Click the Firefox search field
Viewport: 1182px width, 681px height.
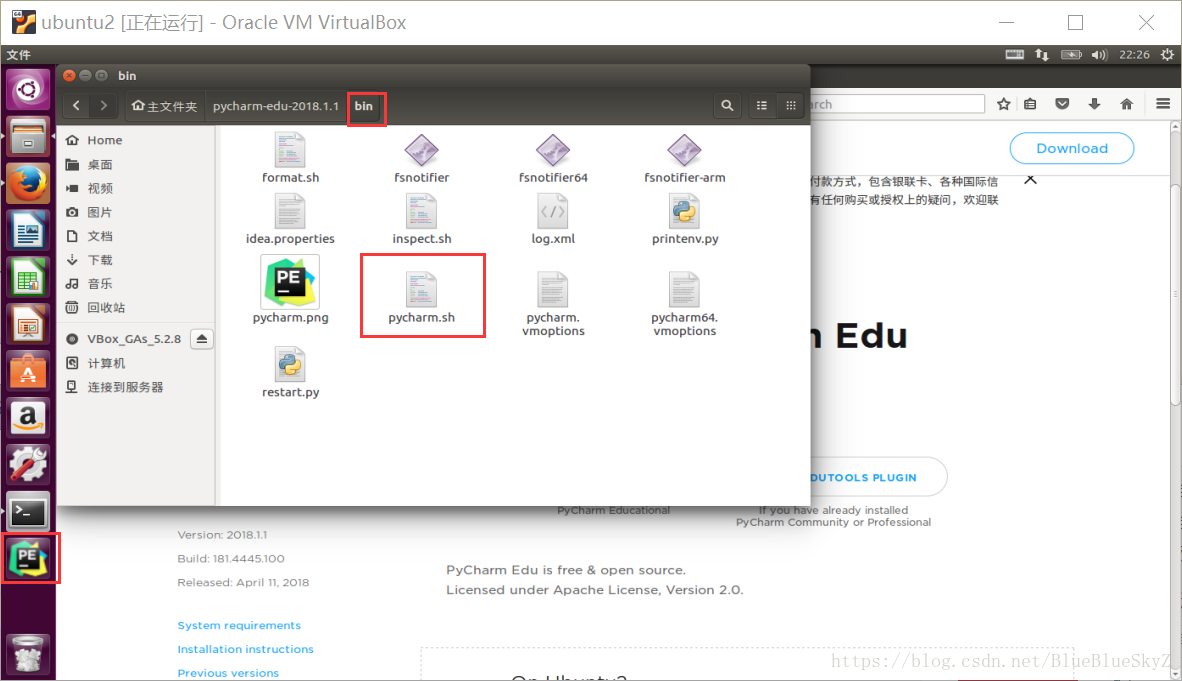click(x=897, y=104)
